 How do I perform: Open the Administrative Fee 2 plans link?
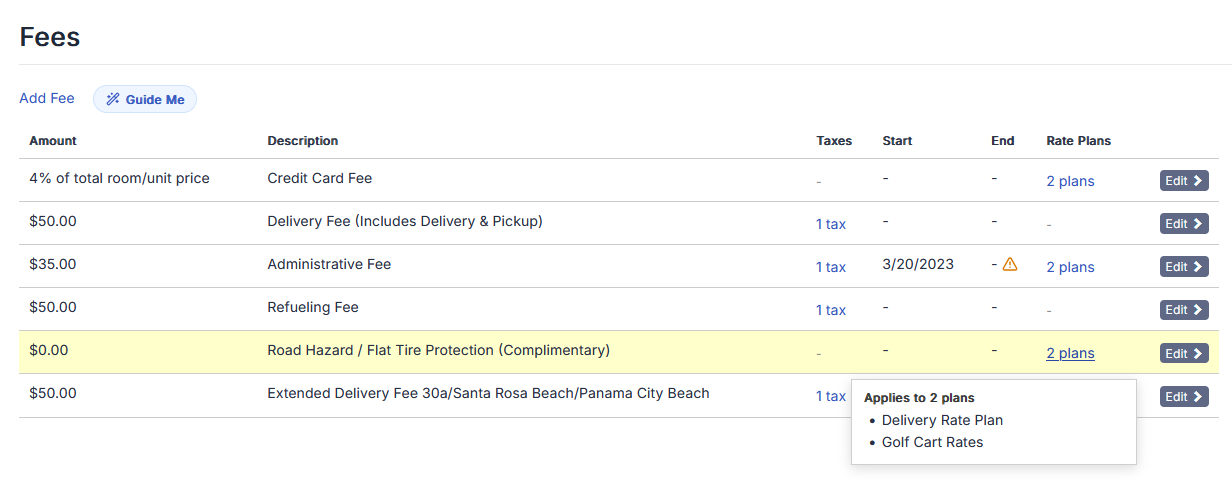click(x=1070, y=267)
